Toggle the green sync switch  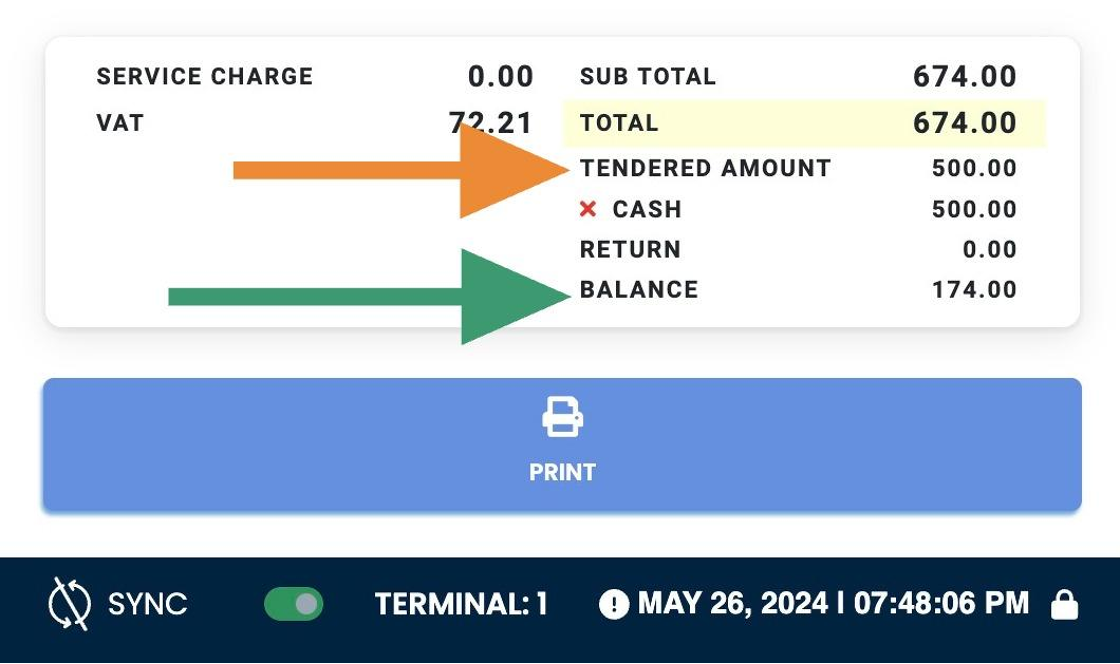pos(294,604)
